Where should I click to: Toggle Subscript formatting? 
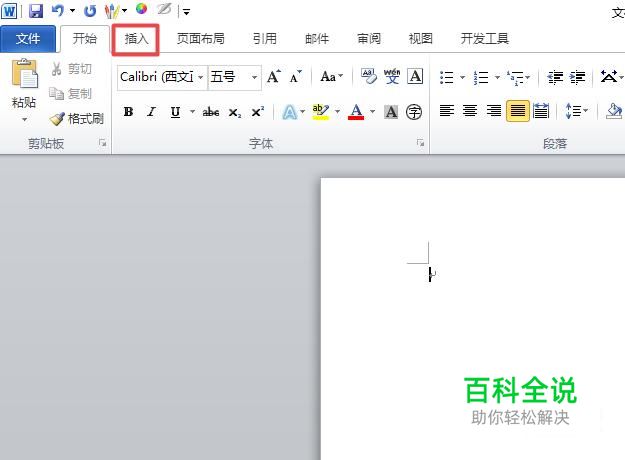click(x=235, y=112)
